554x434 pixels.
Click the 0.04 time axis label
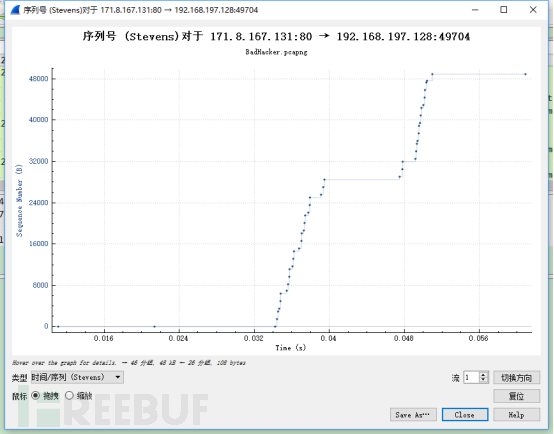point(328,338)
